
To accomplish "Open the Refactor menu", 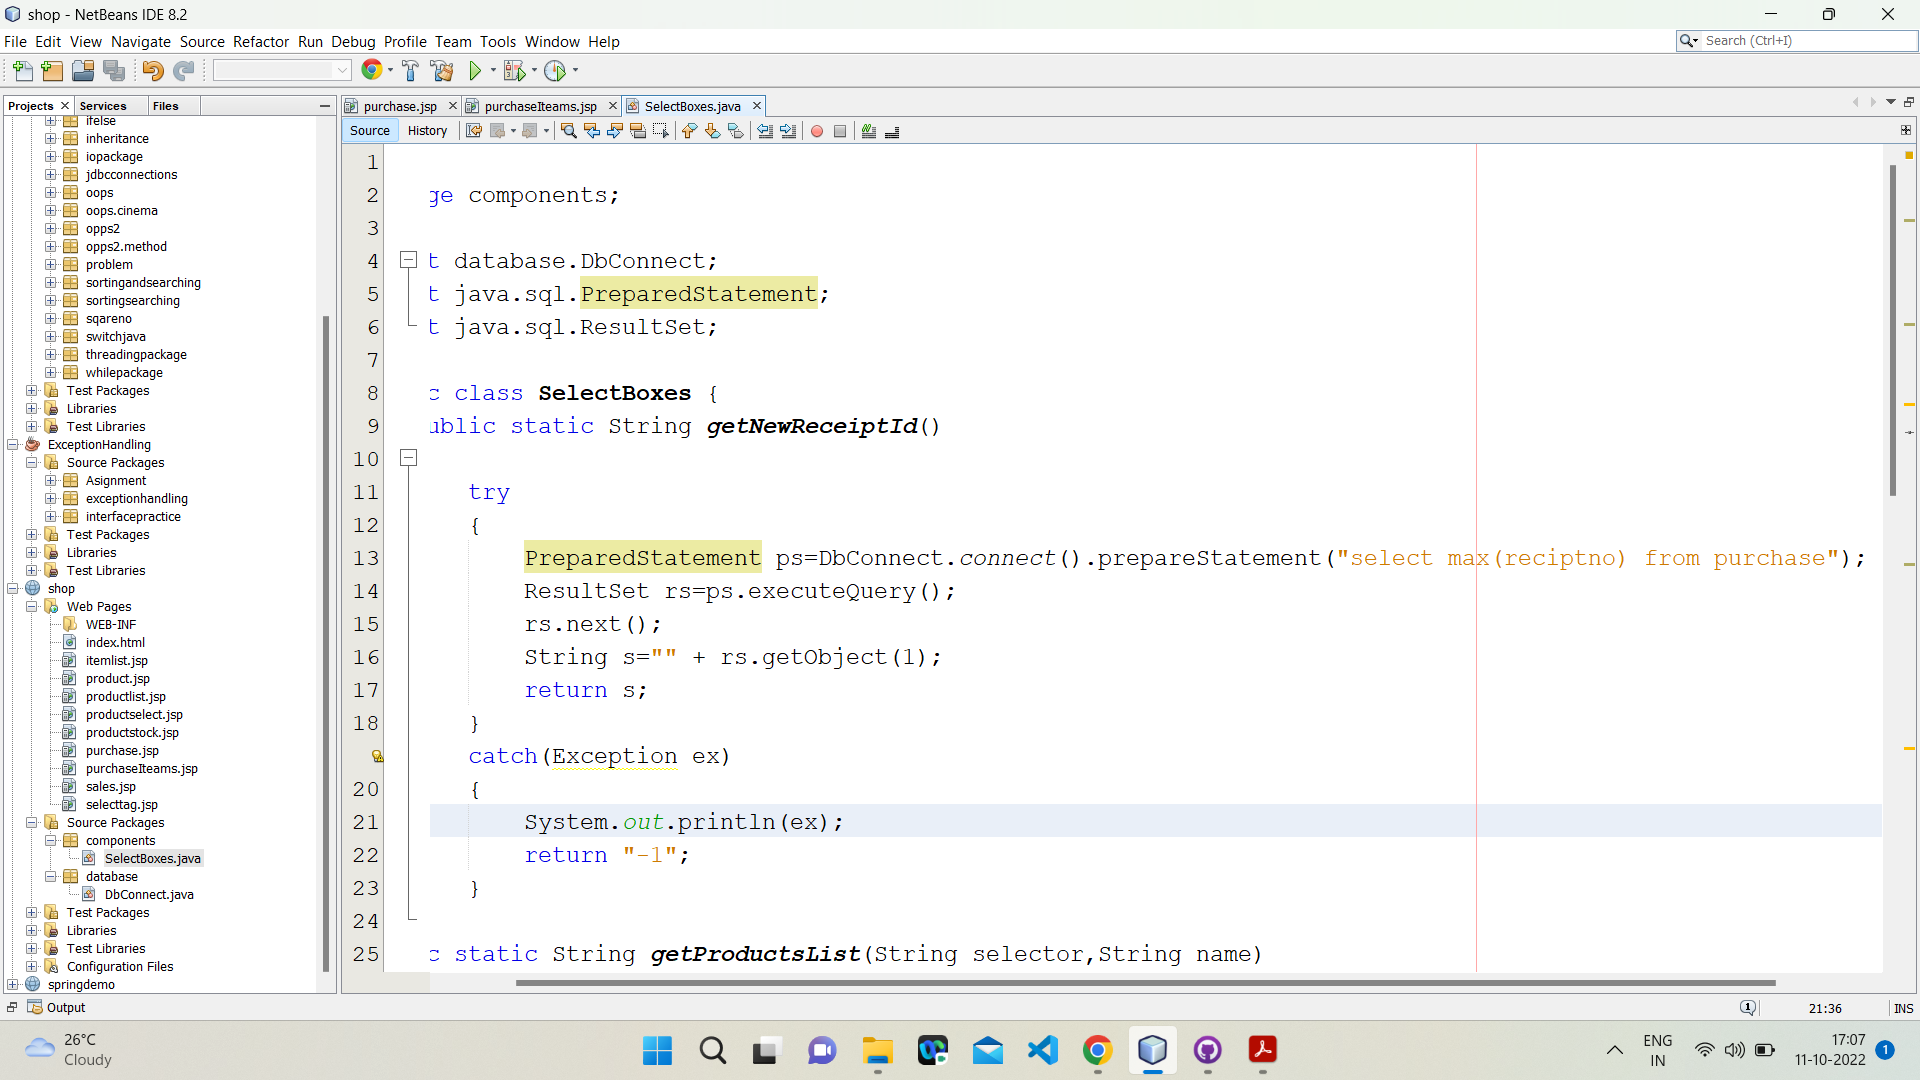I will pyautogui.click(x=261, y=41).
